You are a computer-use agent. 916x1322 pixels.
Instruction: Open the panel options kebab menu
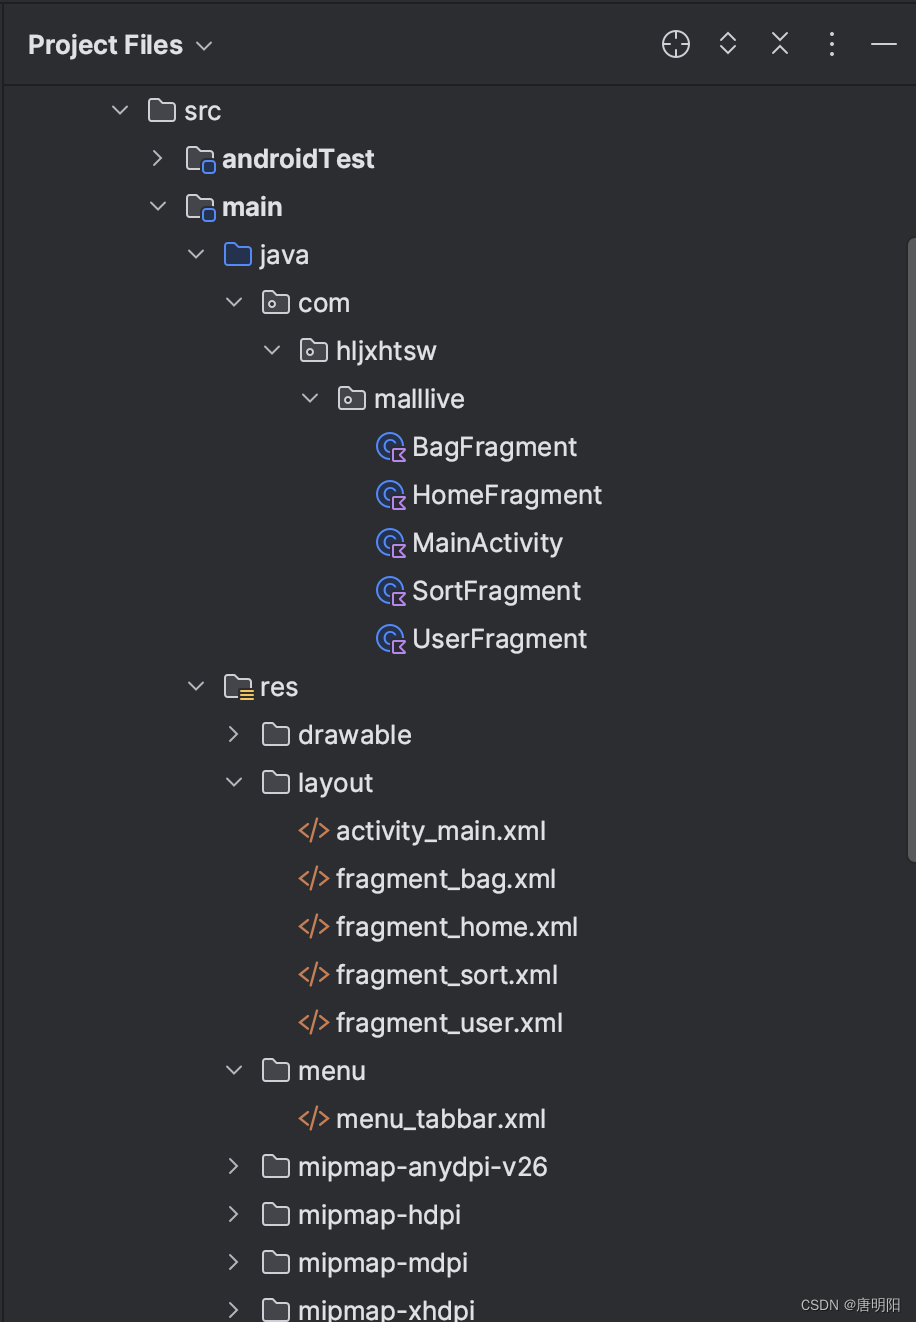coord(832,44)
